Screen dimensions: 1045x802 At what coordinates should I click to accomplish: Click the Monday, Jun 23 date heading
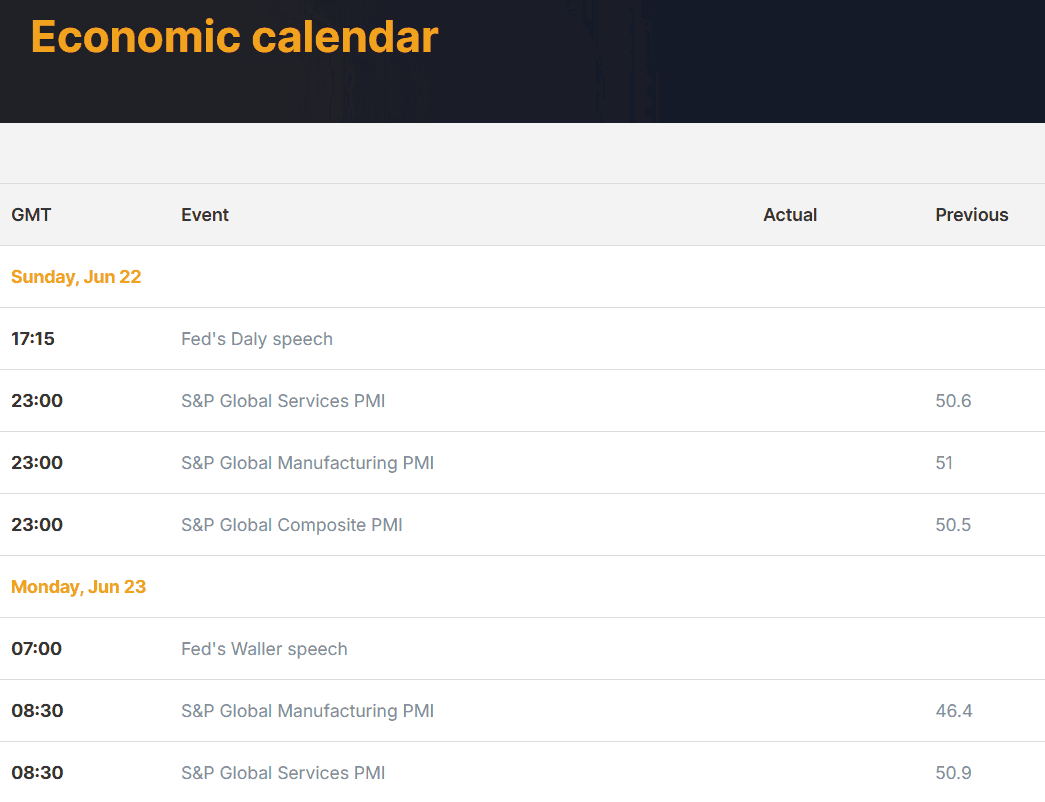(x=78, y=587)
